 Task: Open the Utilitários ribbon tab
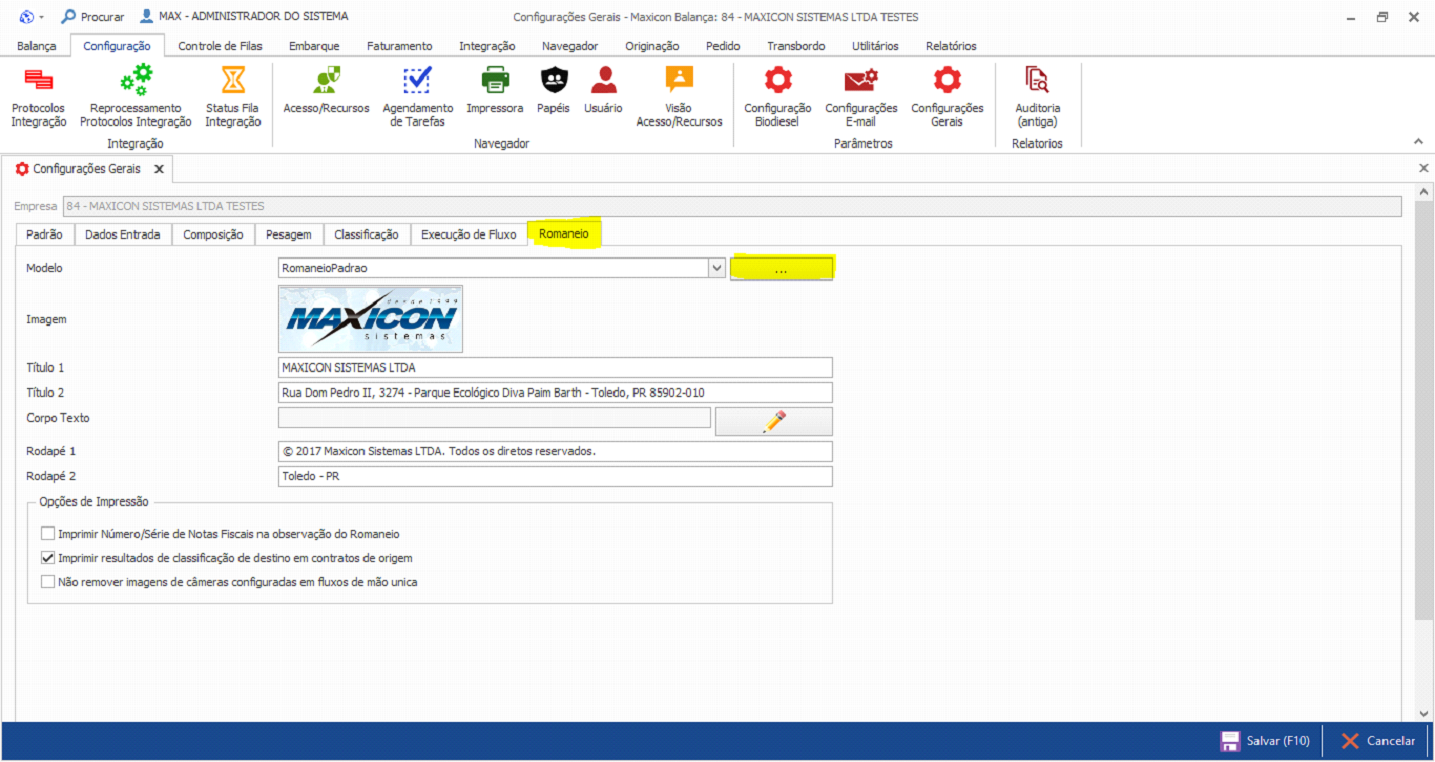[875, 46]
